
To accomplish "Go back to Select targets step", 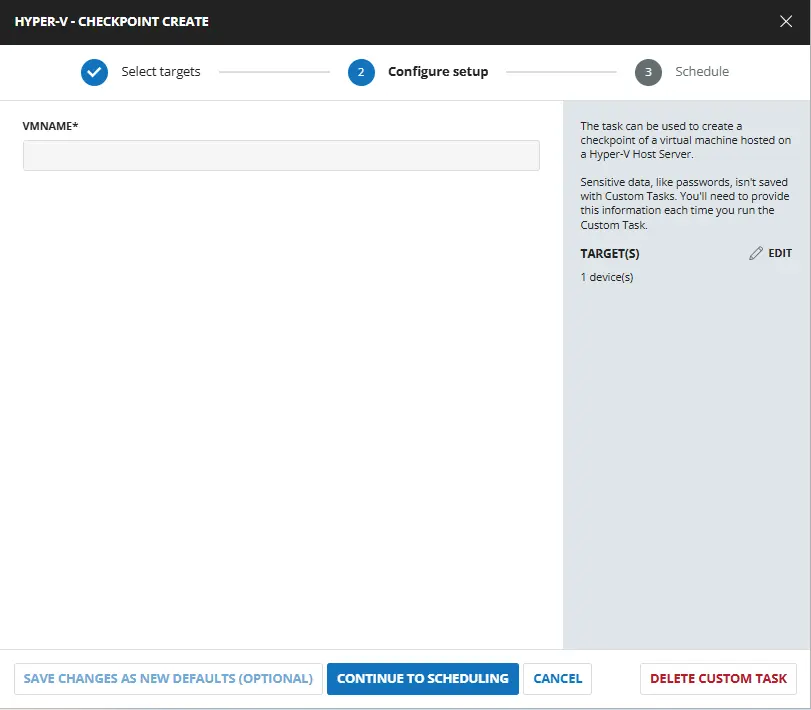I will (x=160, y=72).
